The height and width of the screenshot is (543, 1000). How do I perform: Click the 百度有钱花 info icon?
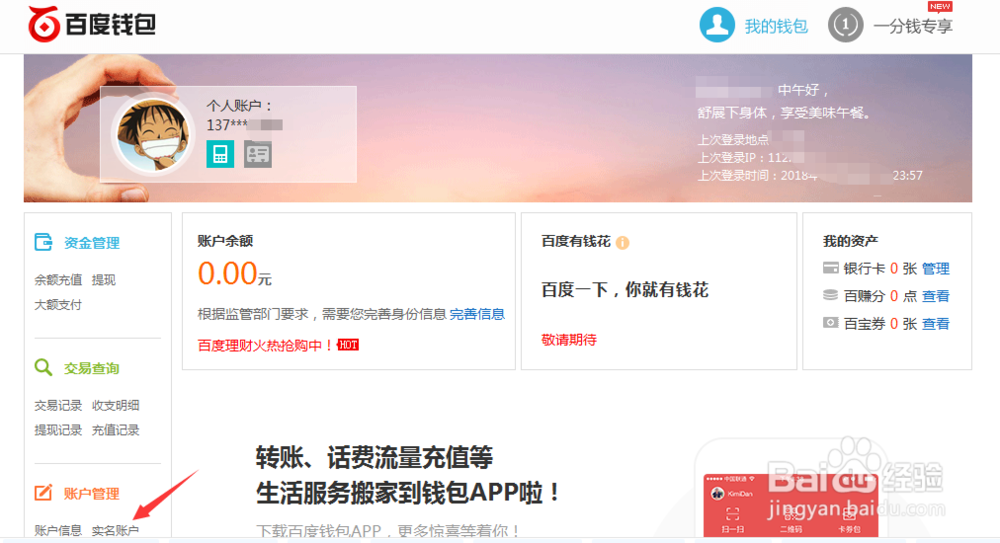point(622,242)
